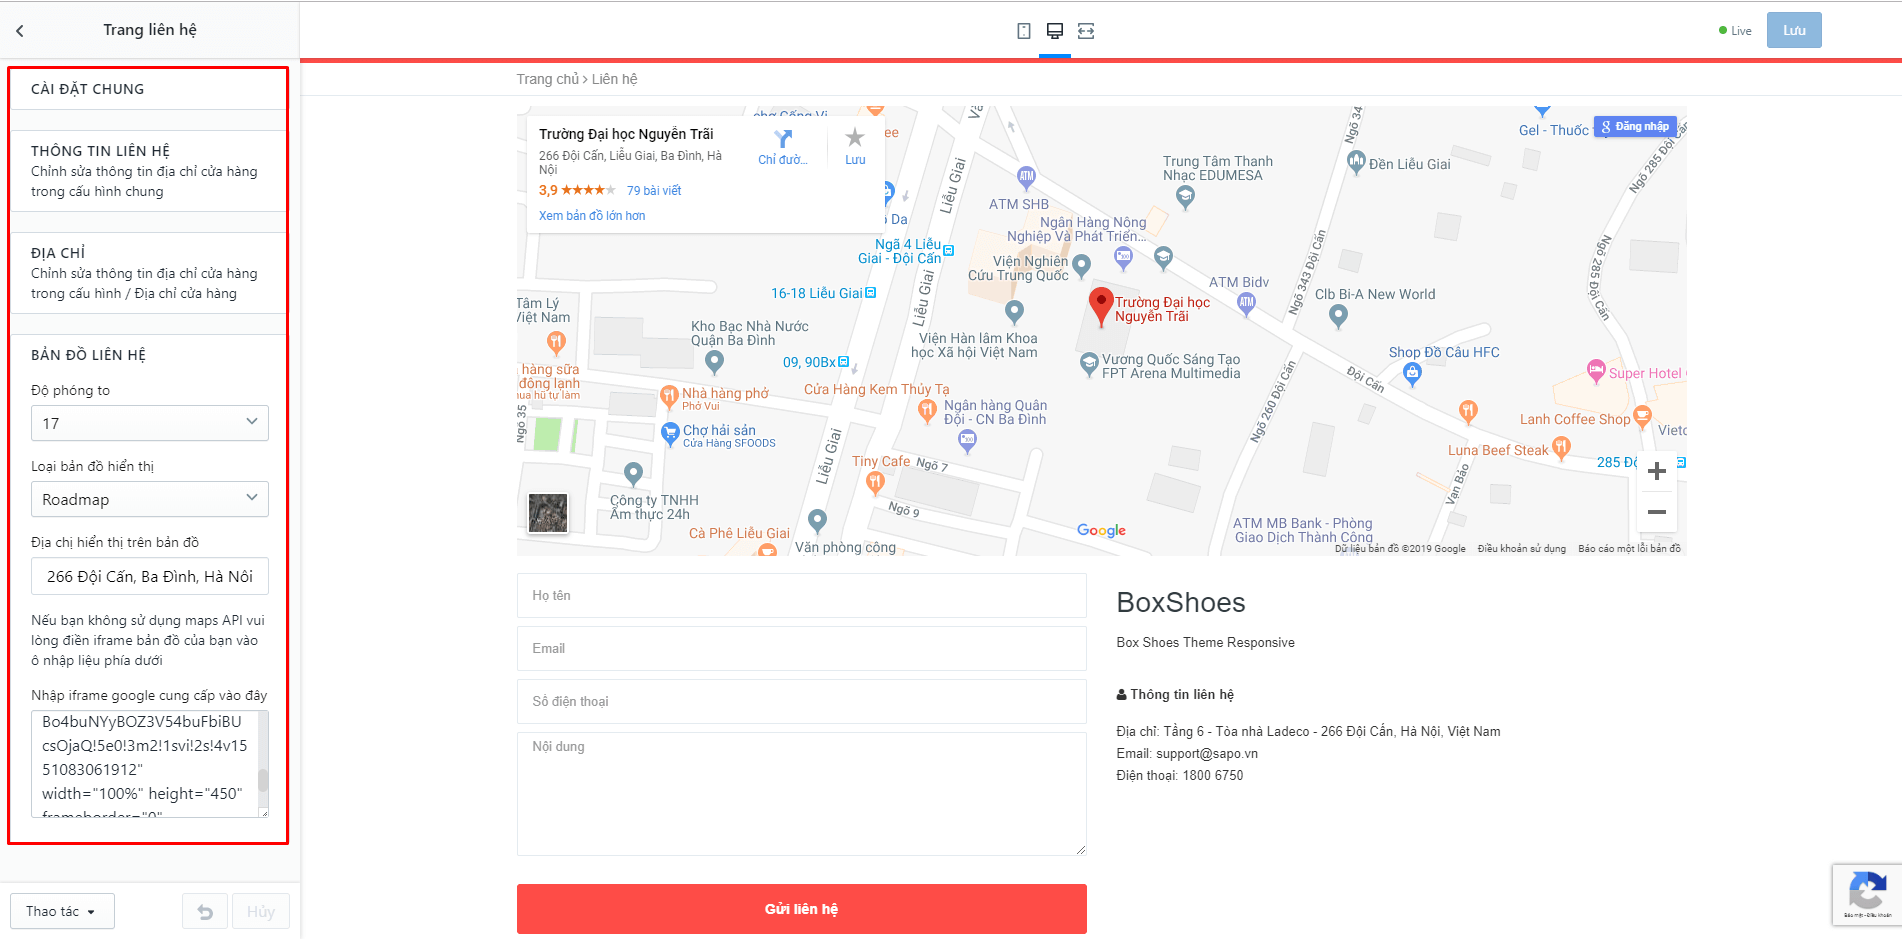Click the red marker for Trường Đại học Nguyễn Trãi
The height and width of the screenshot is (939, 1902).
point(1101,306)
